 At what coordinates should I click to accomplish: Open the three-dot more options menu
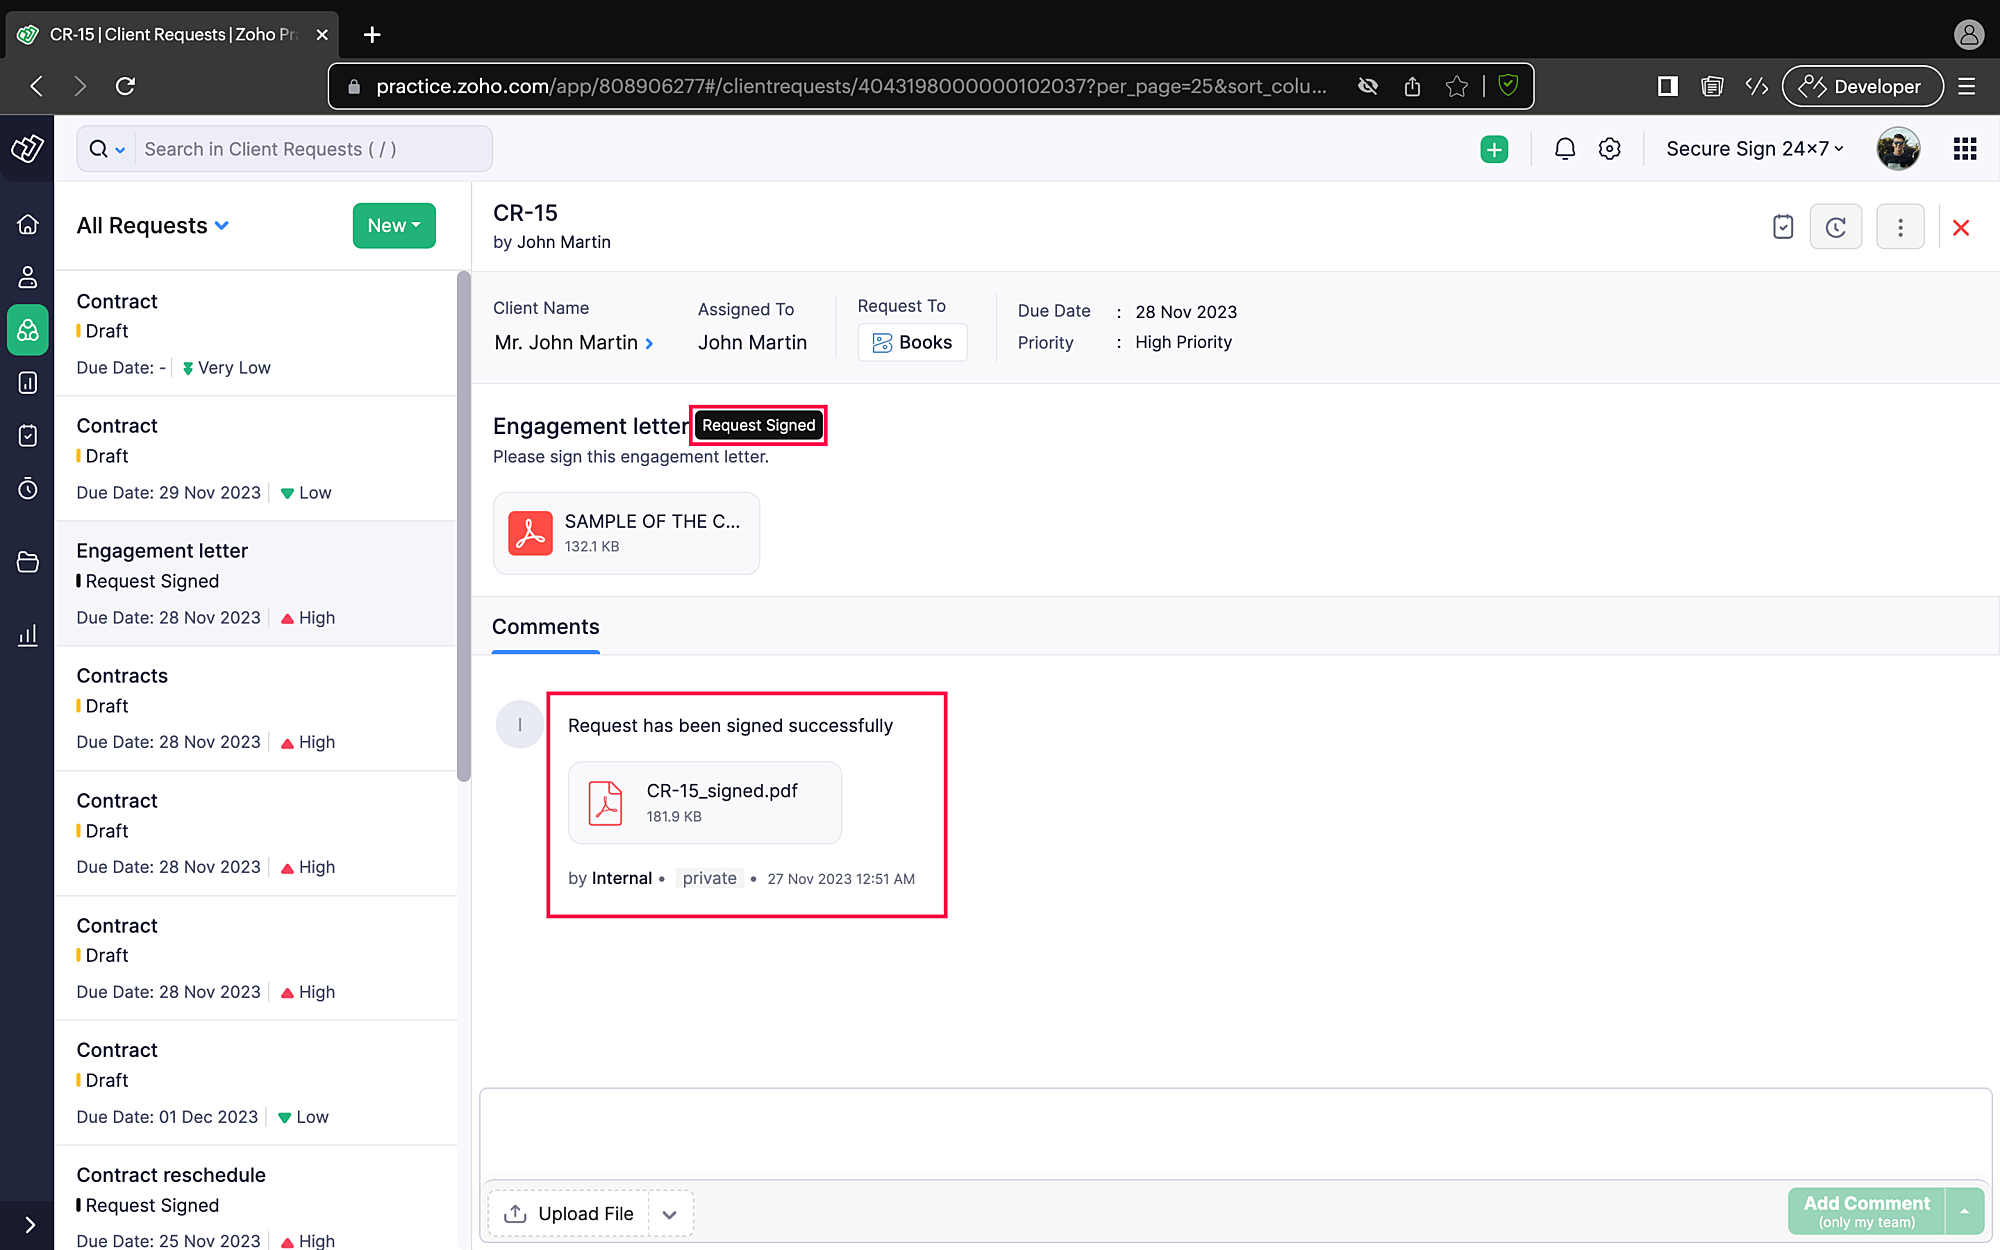1900,227
